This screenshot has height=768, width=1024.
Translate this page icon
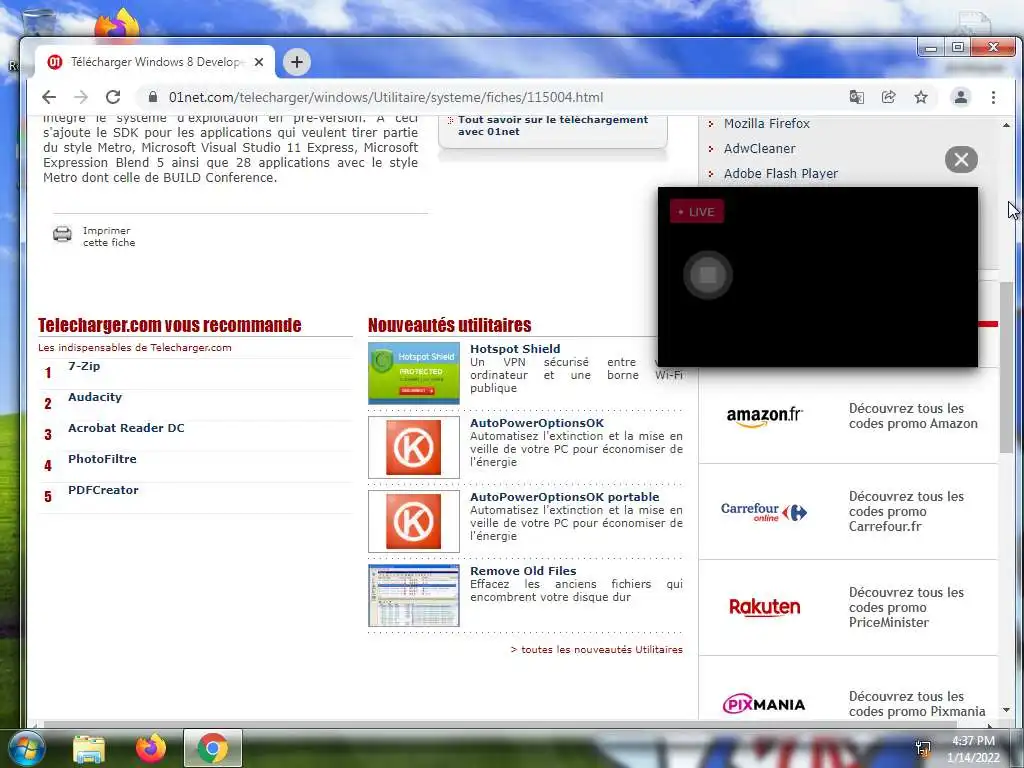pos(856,97)
